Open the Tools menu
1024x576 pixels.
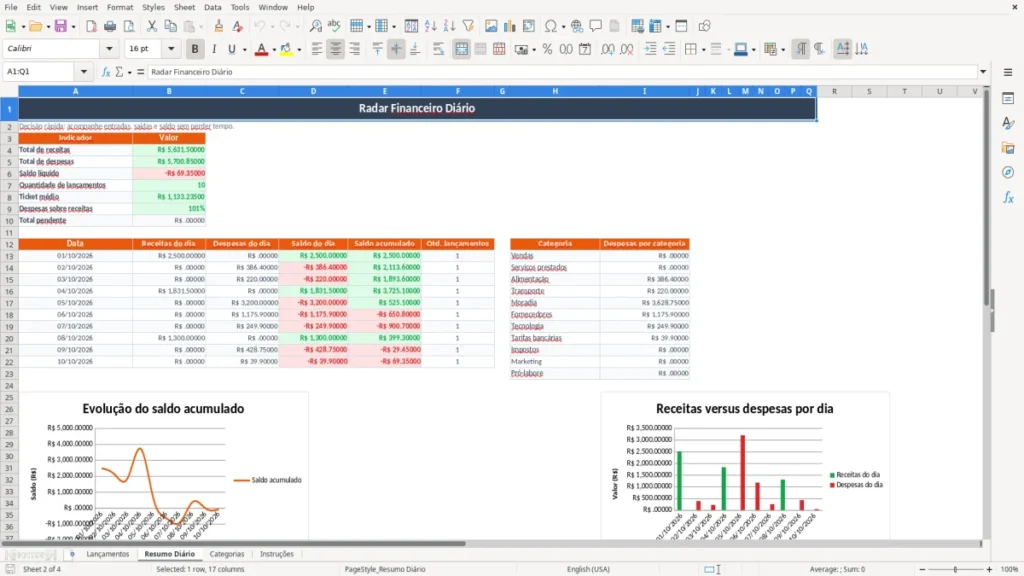pyautogui.click(x=240, y=7)
